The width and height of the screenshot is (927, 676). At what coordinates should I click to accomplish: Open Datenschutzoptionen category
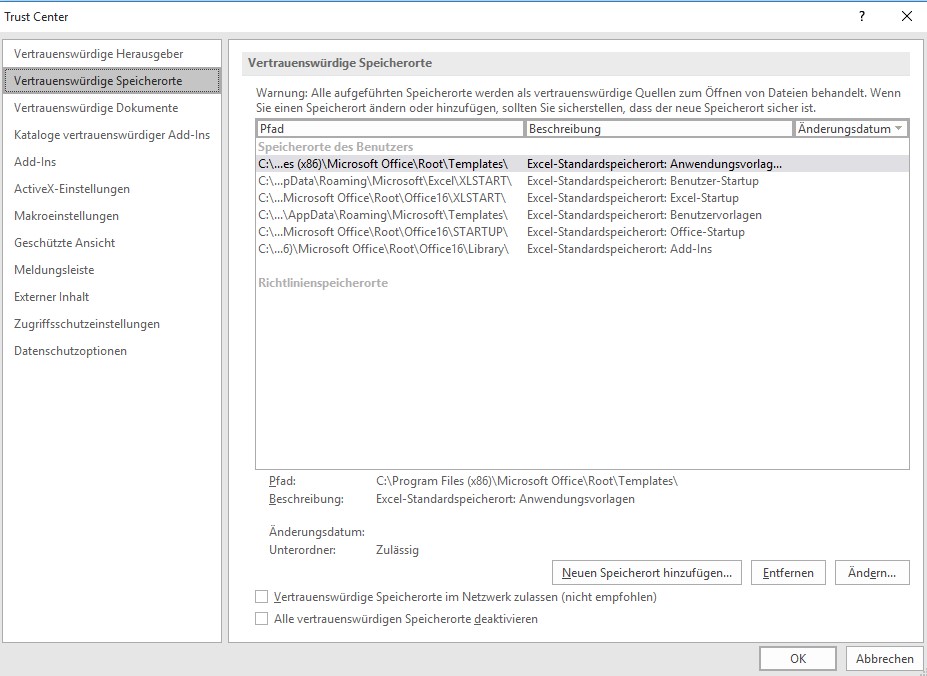(x=70, y=351)
